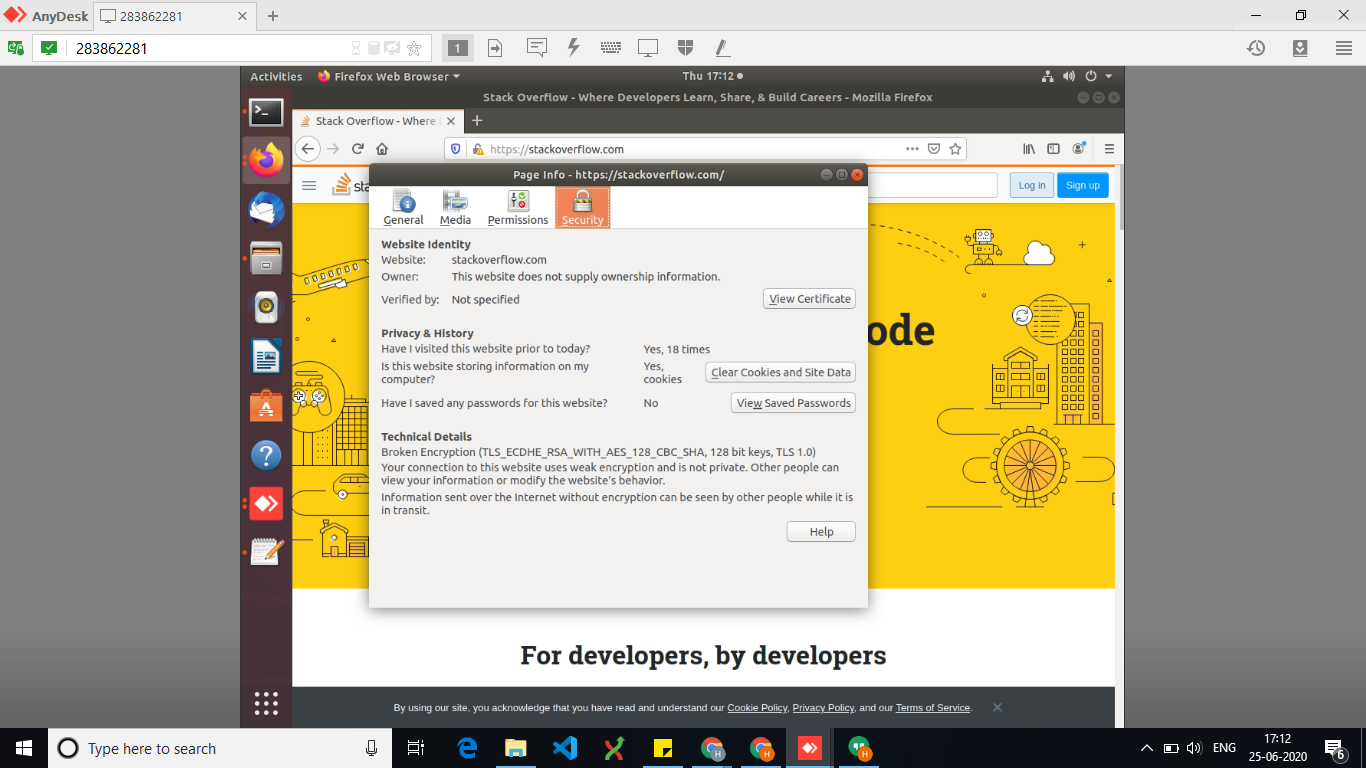
Task: Select the Security tab in Page Info
Action: pyautogui.click(x=582, y=207)
